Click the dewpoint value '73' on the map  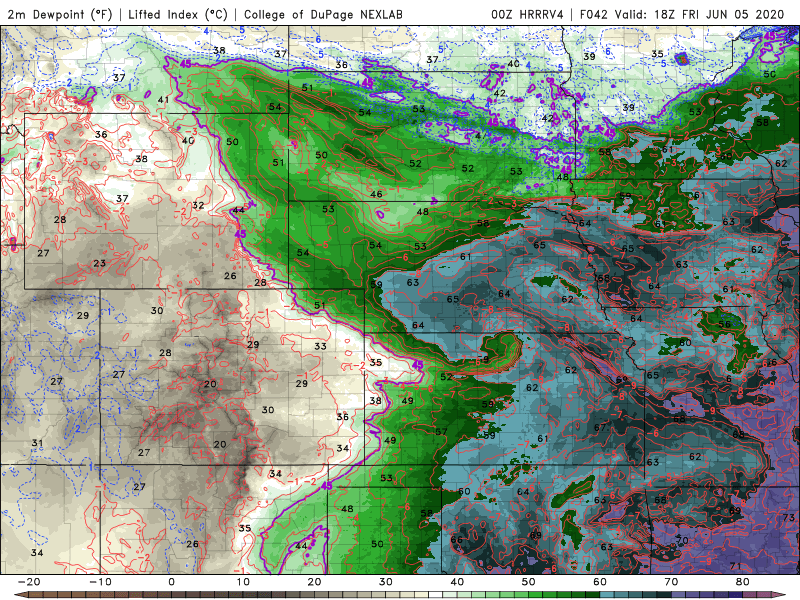point(788,518)
